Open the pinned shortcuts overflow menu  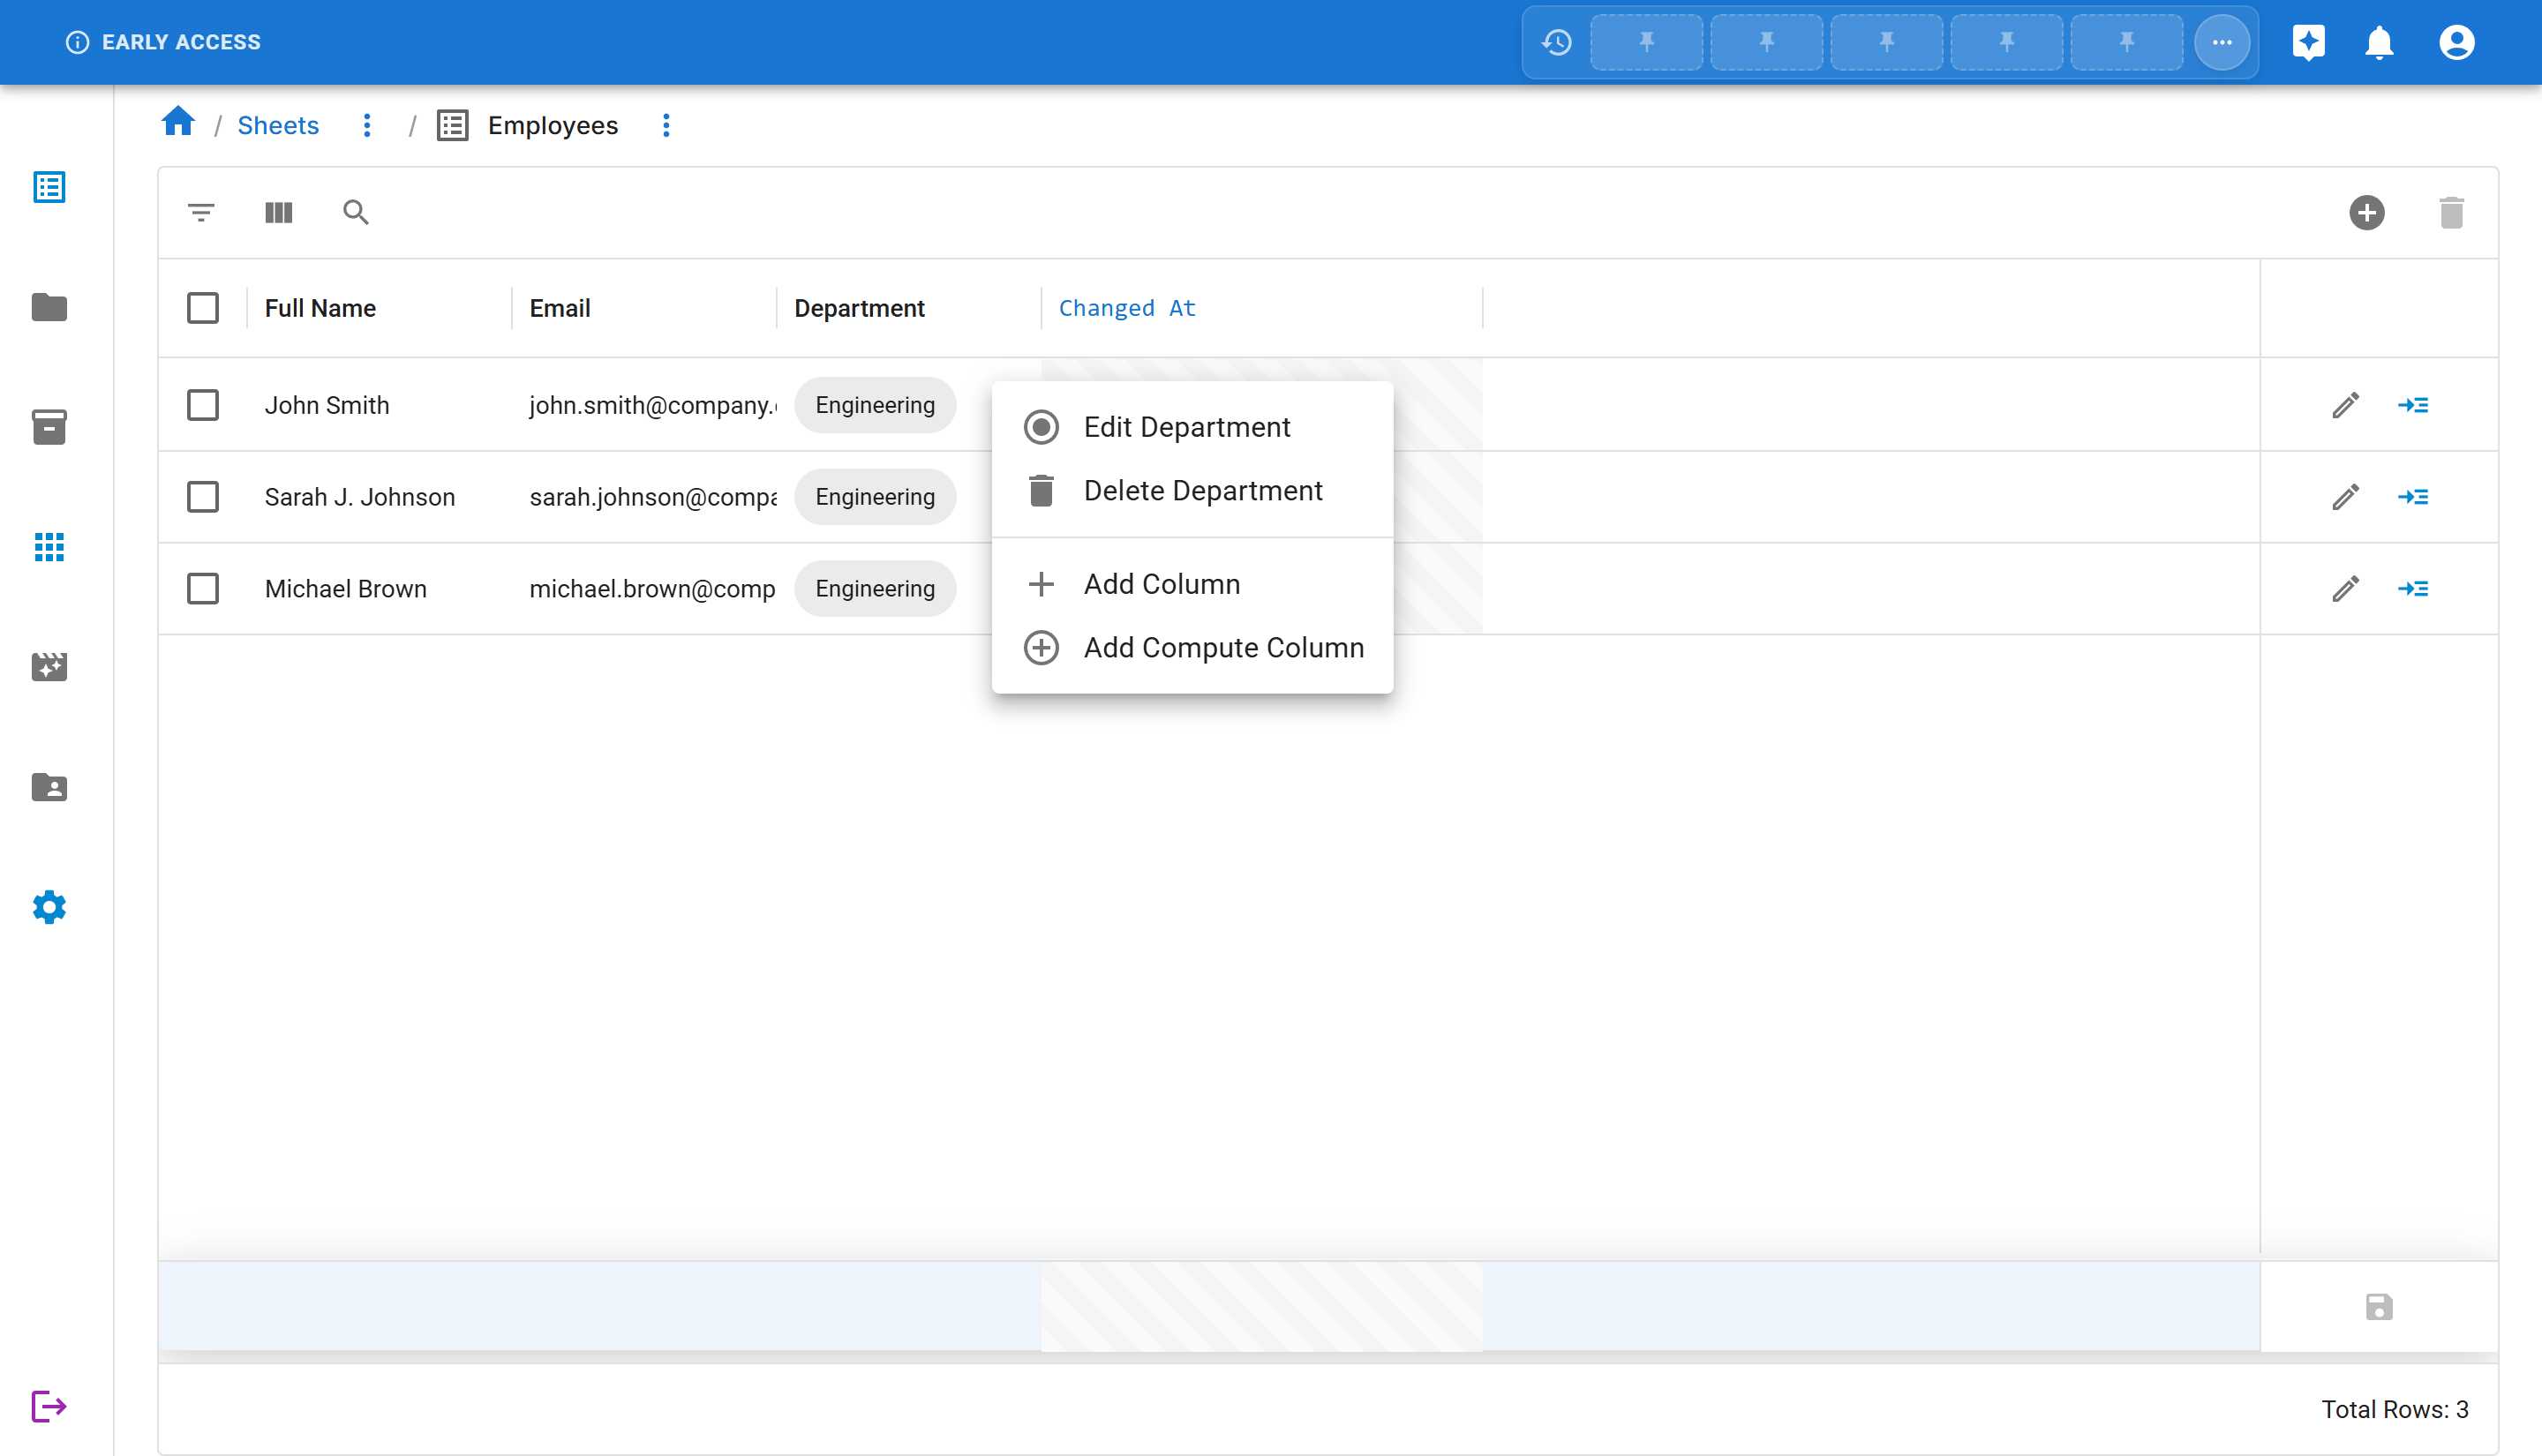pos(2222,42)
